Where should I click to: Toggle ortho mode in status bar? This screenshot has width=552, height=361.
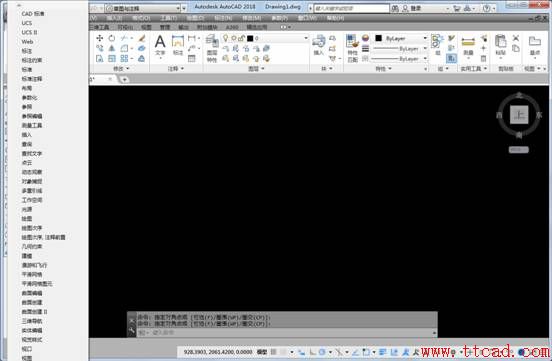[x=312, y=351]
